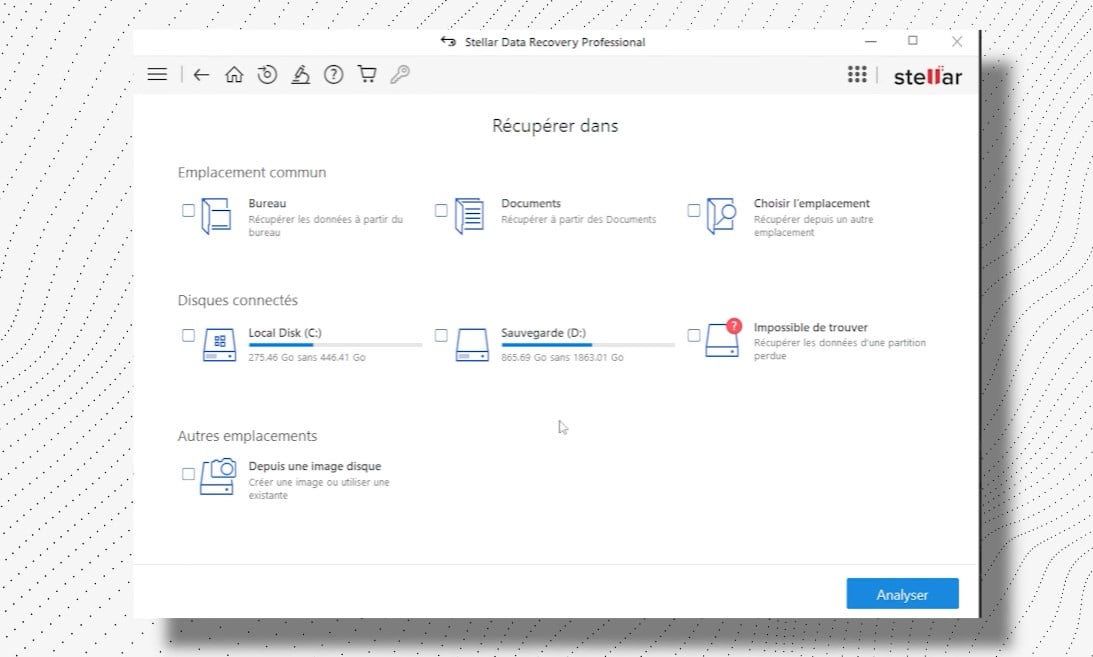Check the Bureau checkbox
Viewport: 1093px width, 657px height.
pos(189,211)
